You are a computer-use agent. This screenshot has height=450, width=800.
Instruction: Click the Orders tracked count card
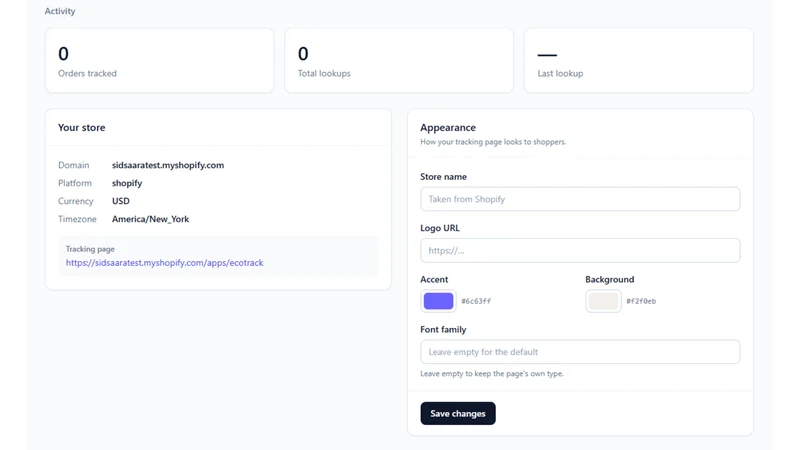[159, 60]
